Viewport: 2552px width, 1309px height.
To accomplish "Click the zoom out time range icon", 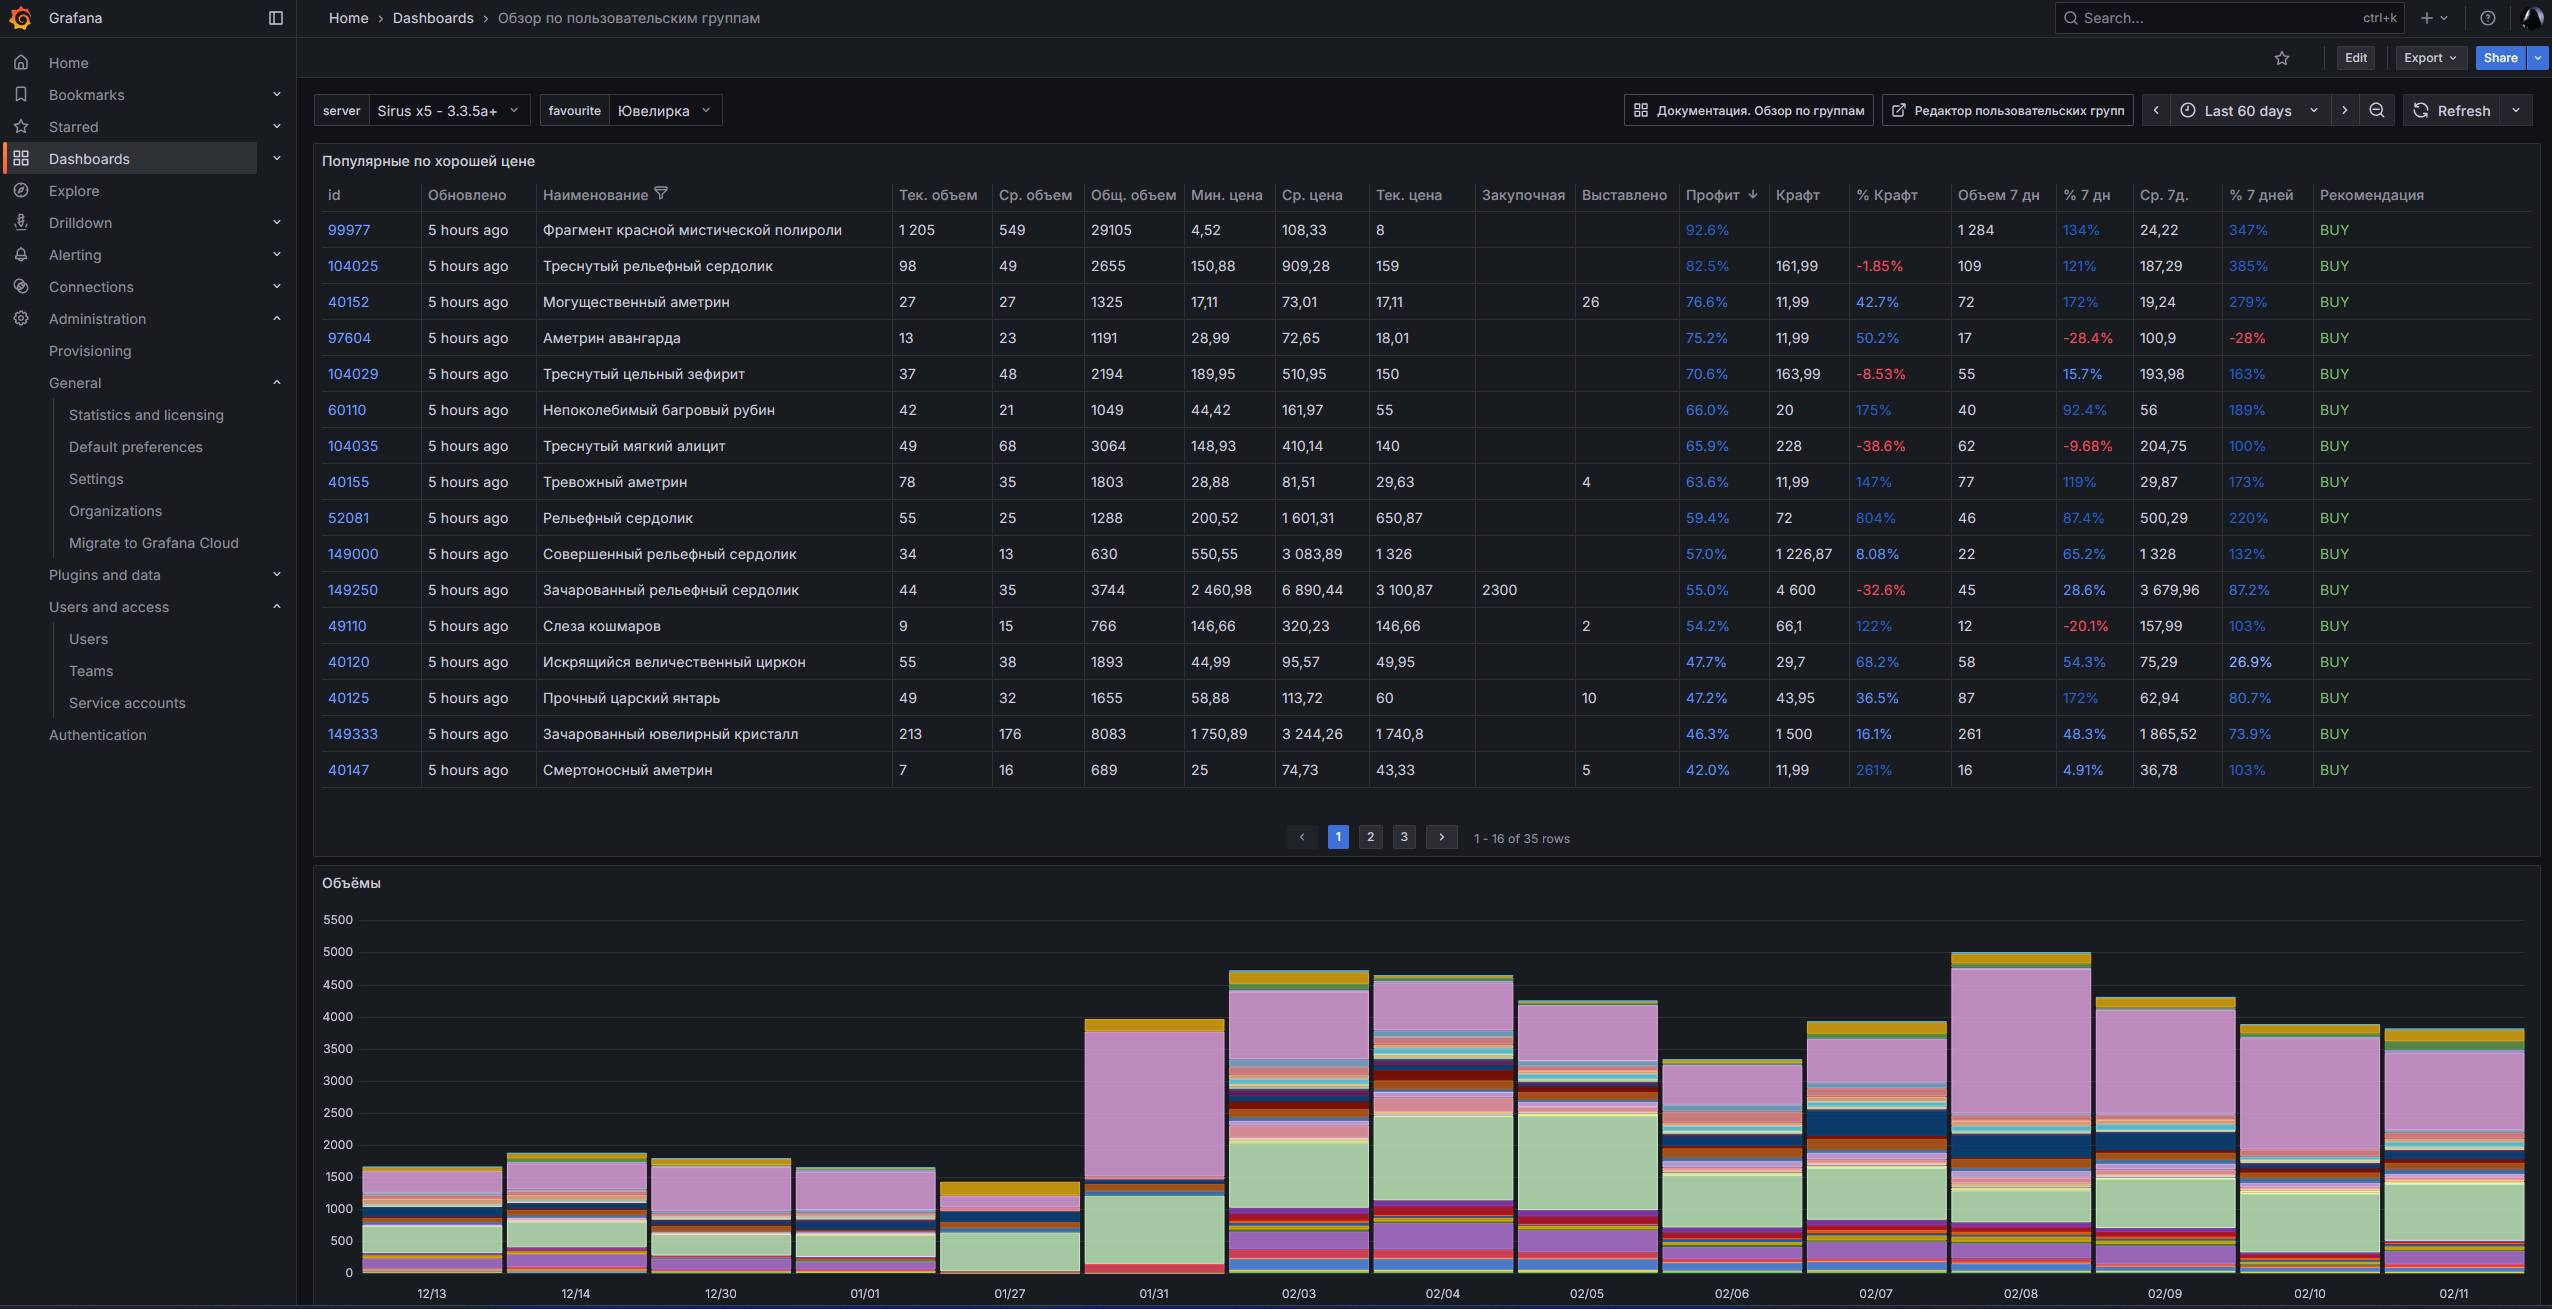I will (2376, 110).
